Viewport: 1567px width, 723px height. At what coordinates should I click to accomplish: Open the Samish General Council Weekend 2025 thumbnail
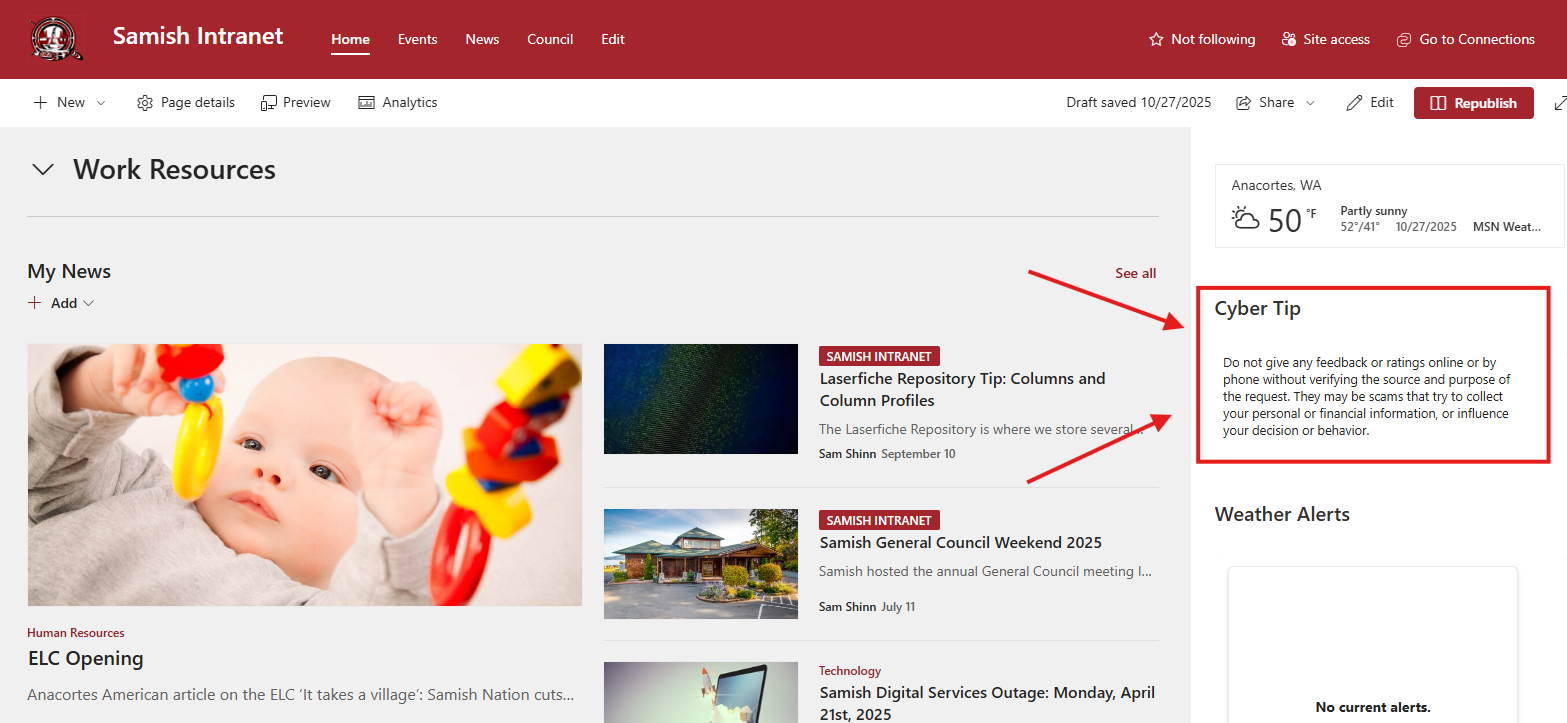(700, 563)
